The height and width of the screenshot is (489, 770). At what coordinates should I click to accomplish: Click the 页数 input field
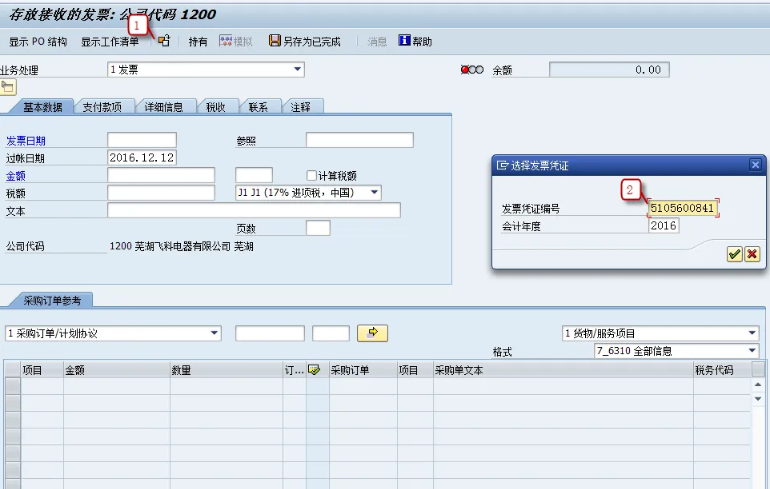(x=318, y=228)
